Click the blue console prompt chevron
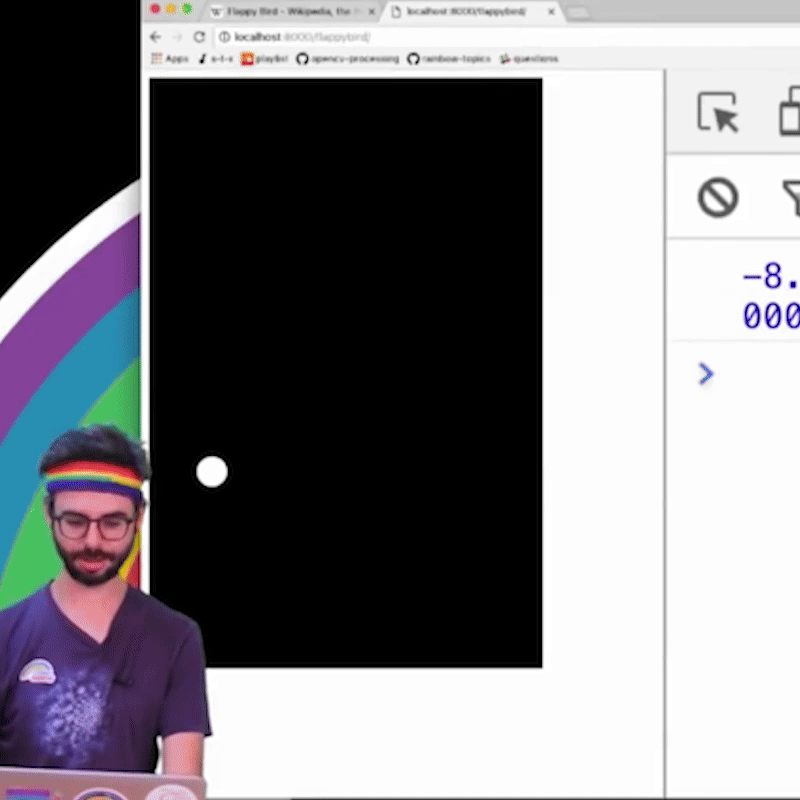This screenshot has width=800, height=800. click(x=706, y=374)
